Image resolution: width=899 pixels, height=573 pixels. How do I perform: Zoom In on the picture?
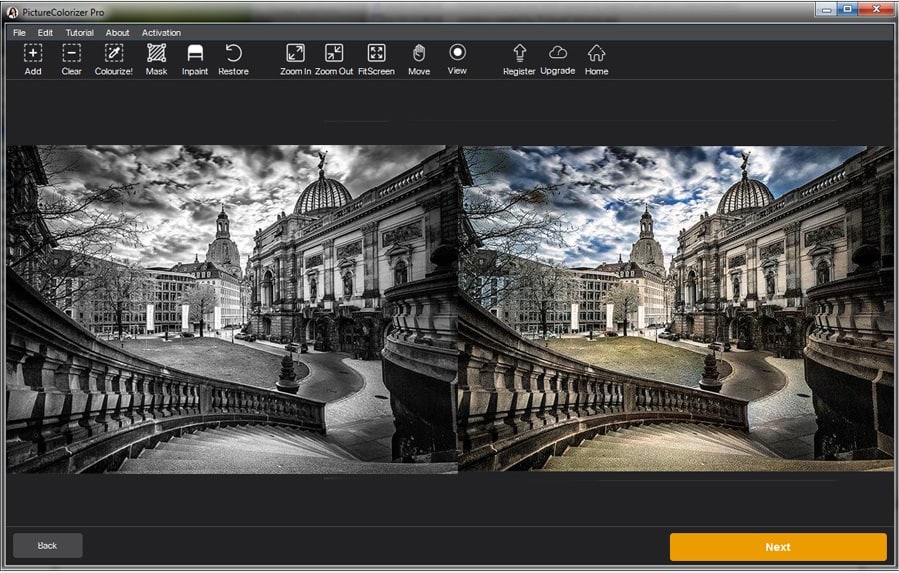(295, 60)
